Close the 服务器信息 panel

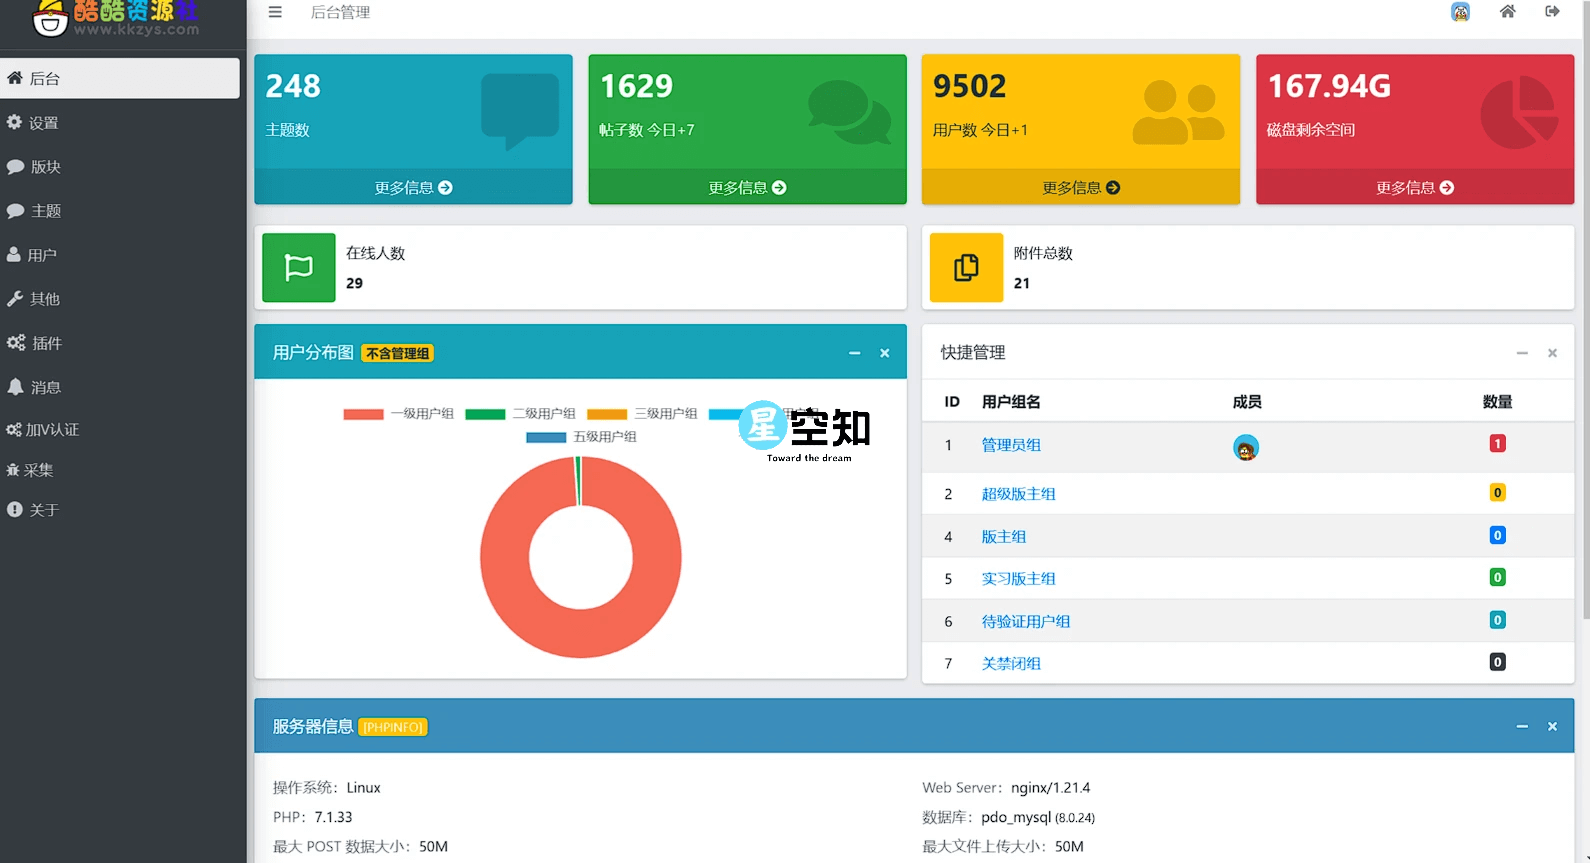1552,727
